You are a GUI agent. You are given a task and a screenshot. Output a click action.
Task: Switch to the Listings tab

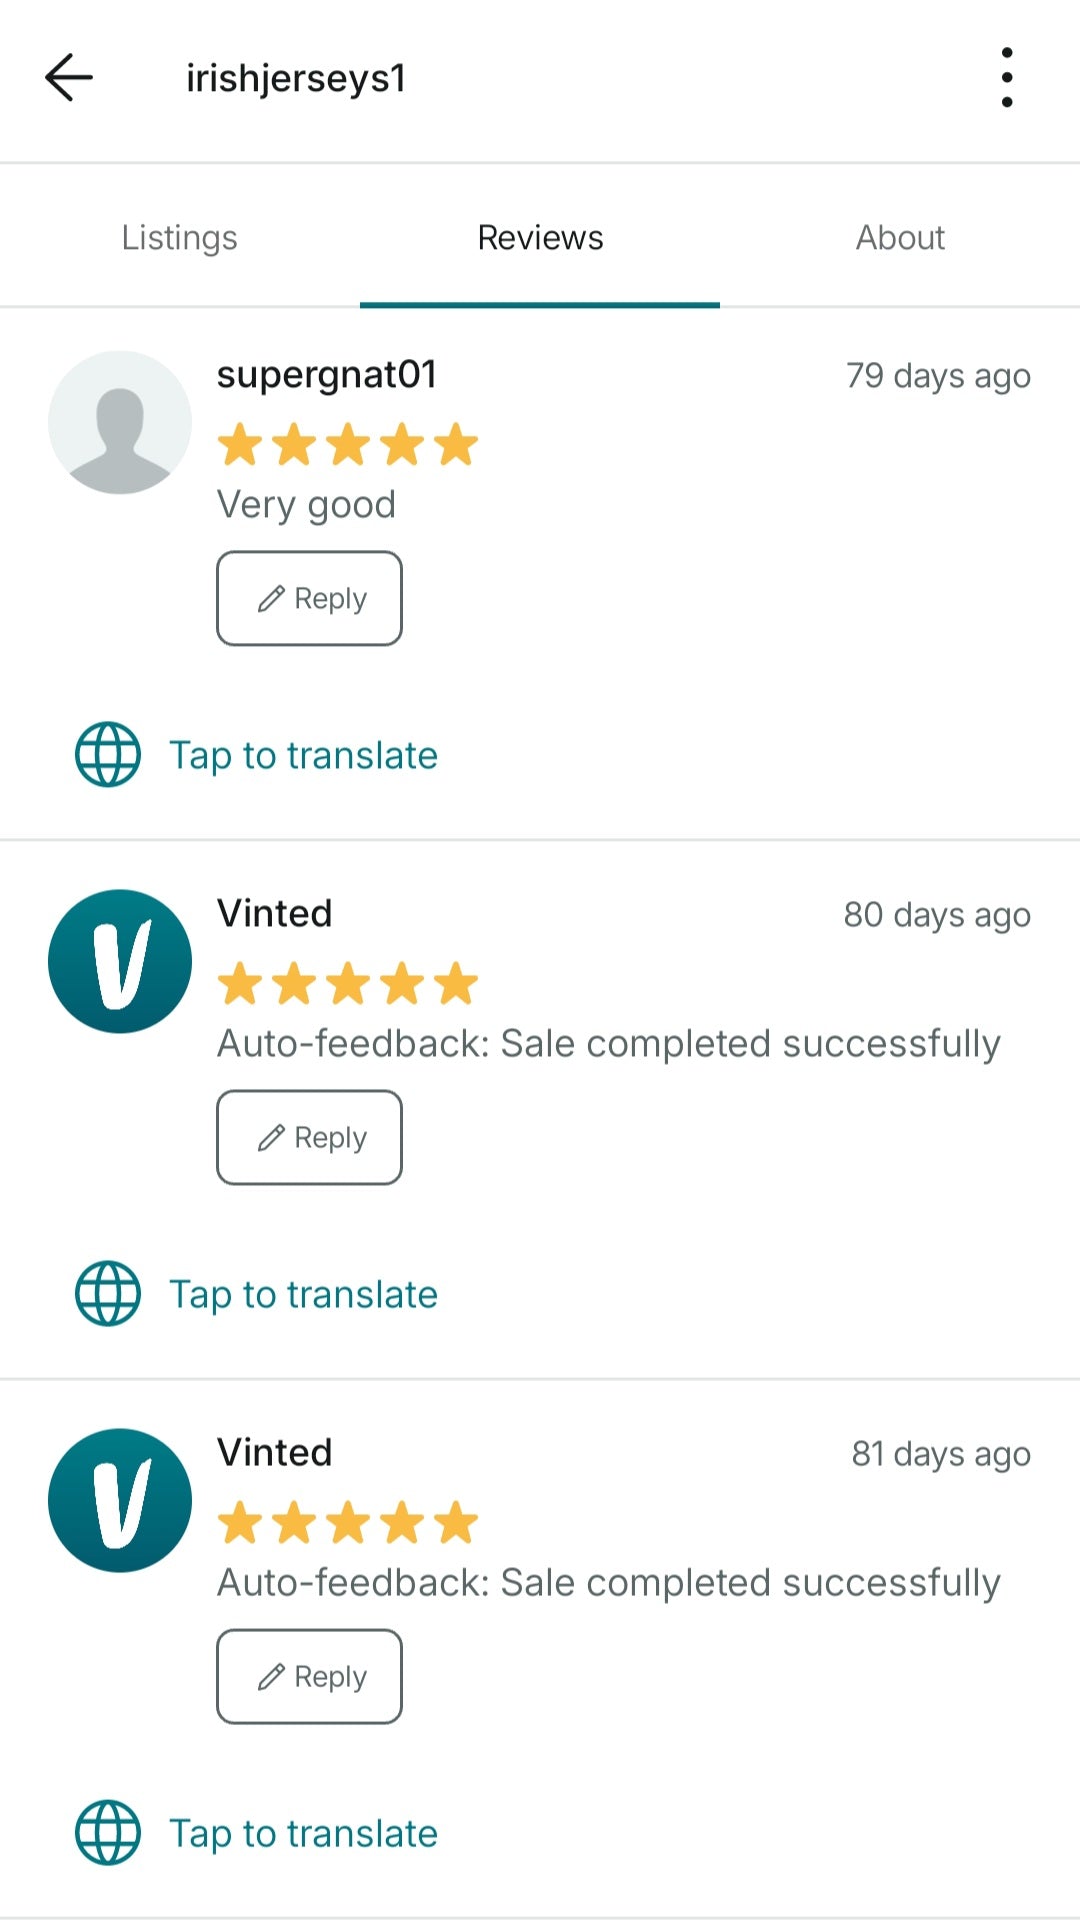point(180,238)
